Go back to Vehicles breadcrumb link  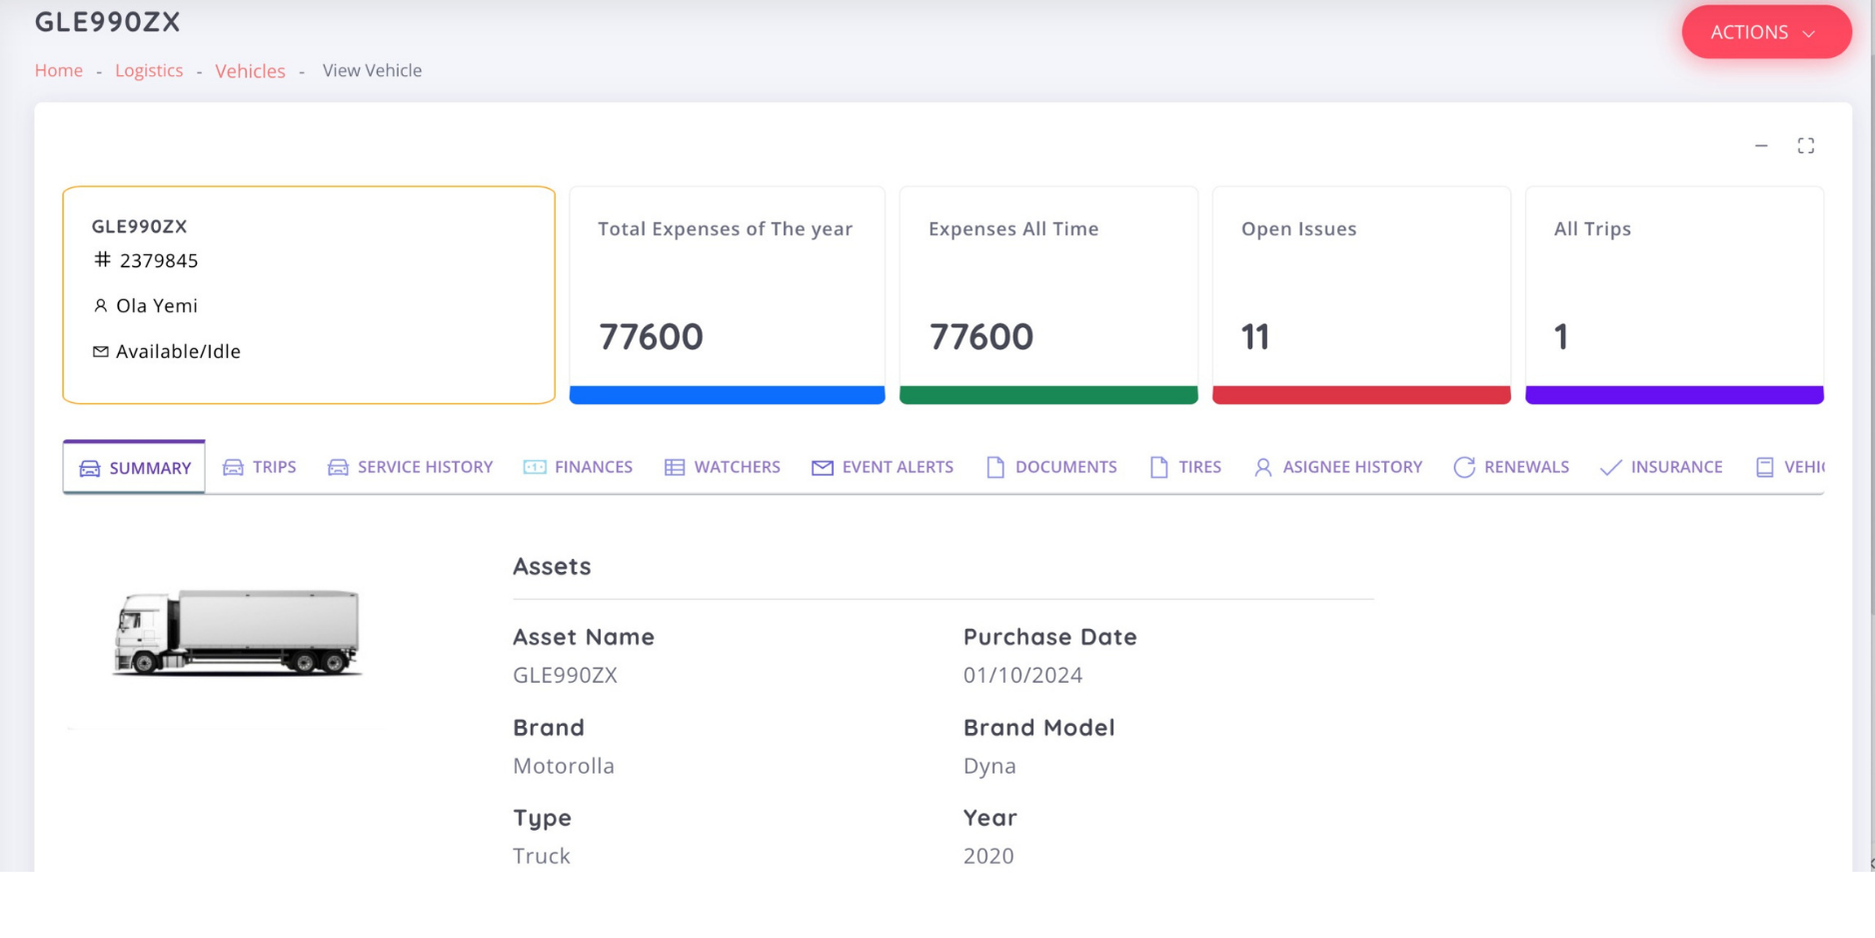[x=250, y=71]
